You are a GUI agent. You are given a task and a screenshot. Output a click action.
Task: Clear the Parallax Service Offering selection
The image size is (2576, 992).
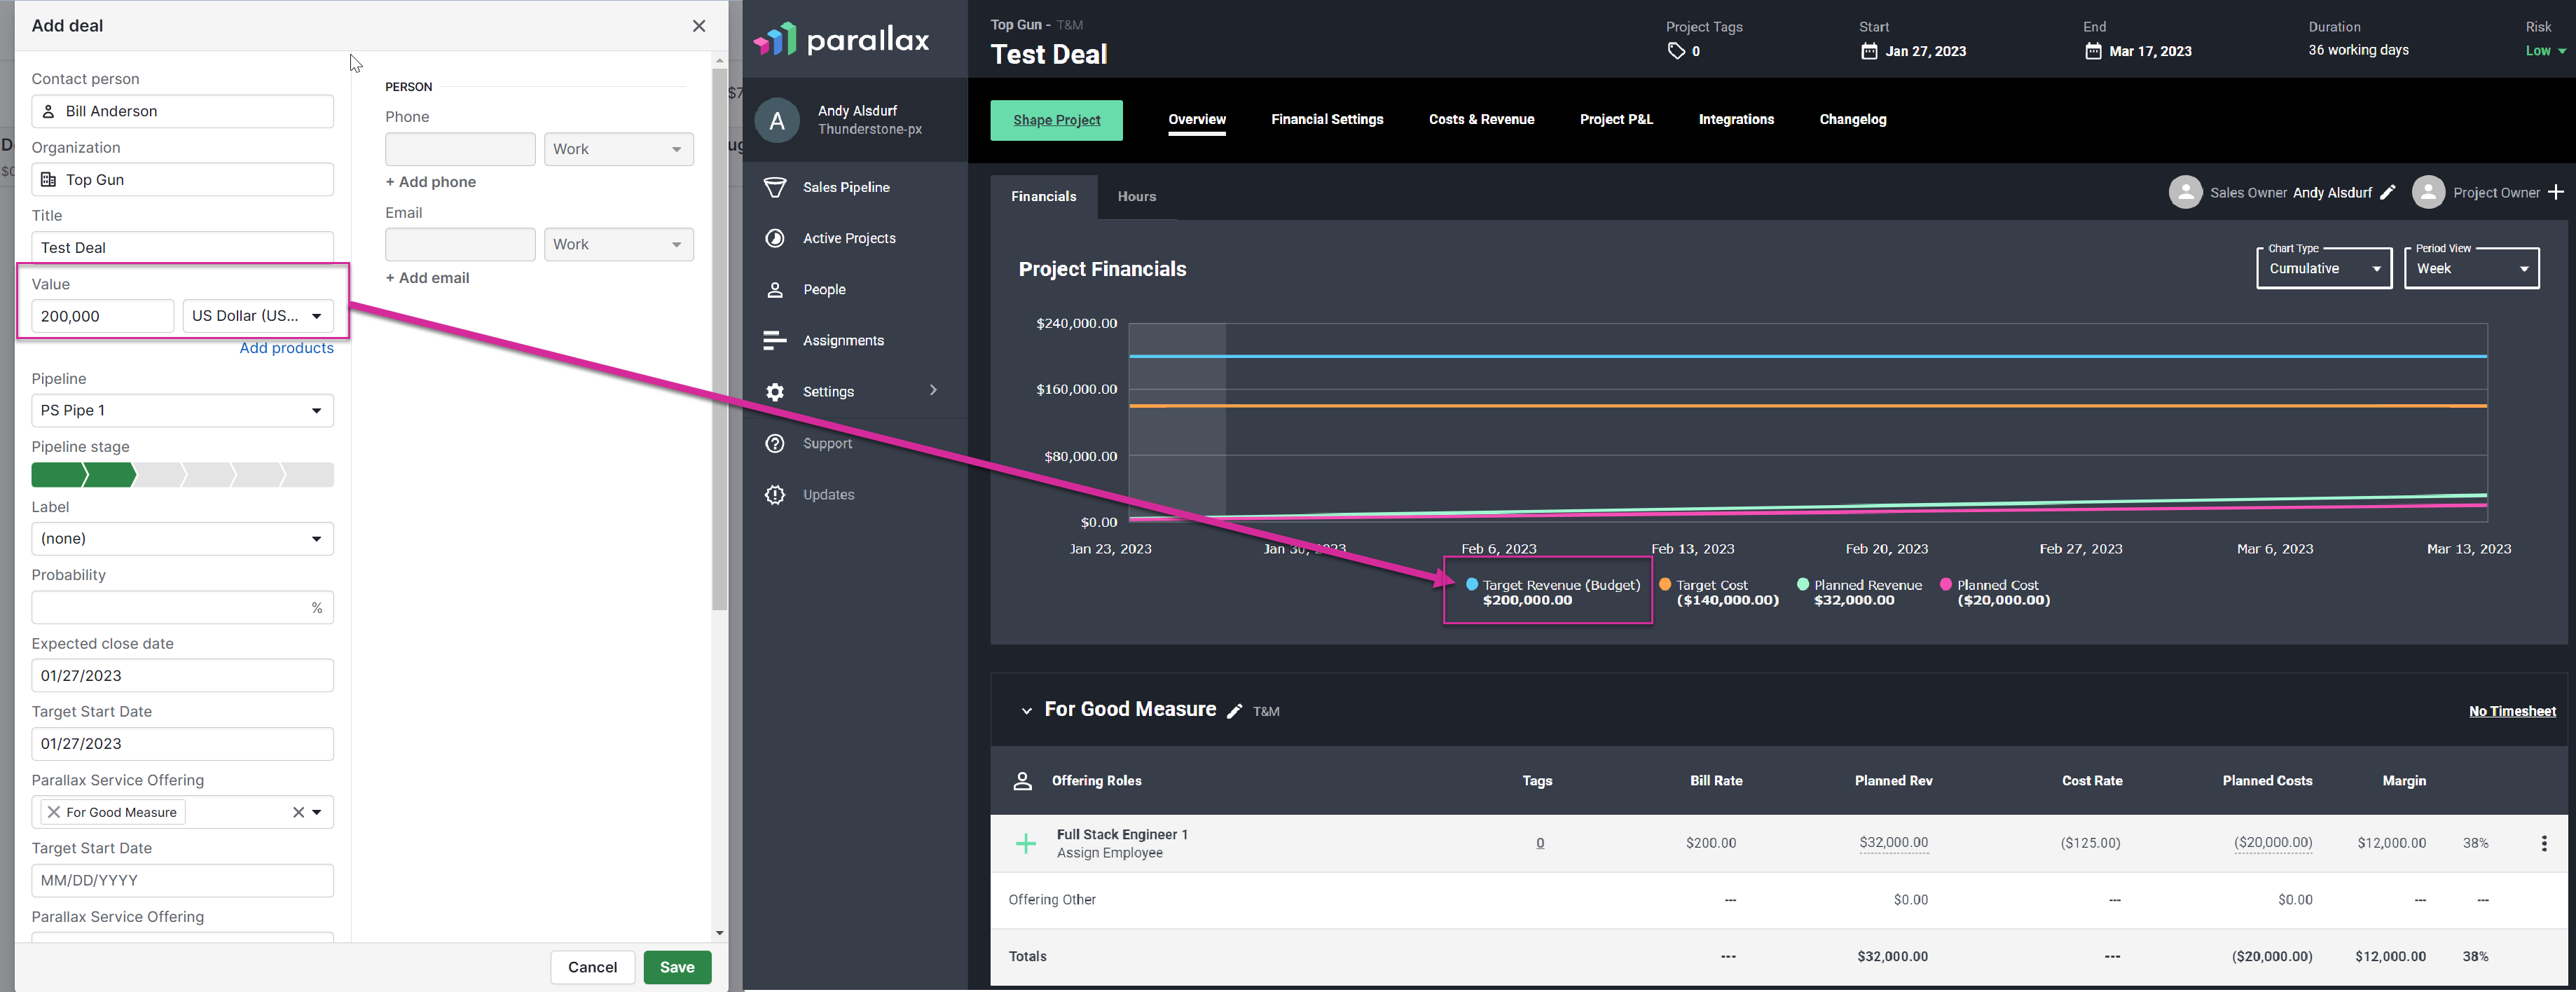[x=298, y=812]
